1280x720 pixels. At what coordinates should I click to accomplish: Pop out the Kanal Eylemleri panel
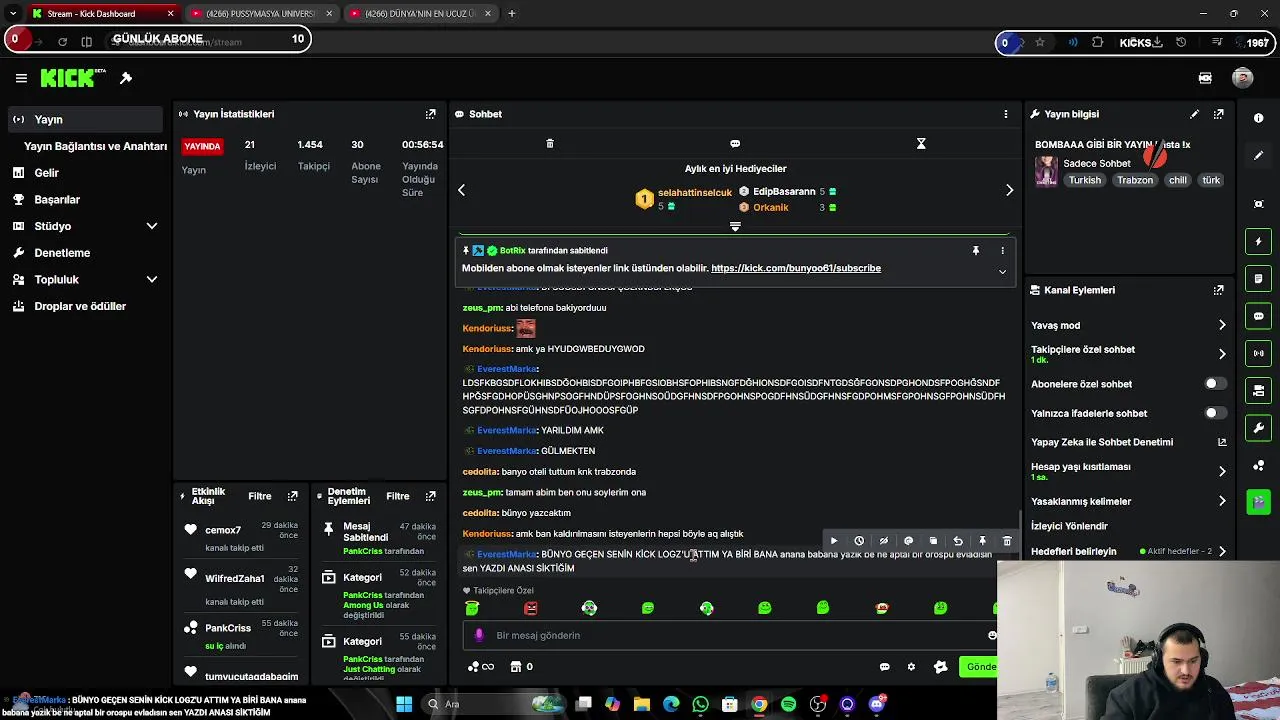[1219, 290]
